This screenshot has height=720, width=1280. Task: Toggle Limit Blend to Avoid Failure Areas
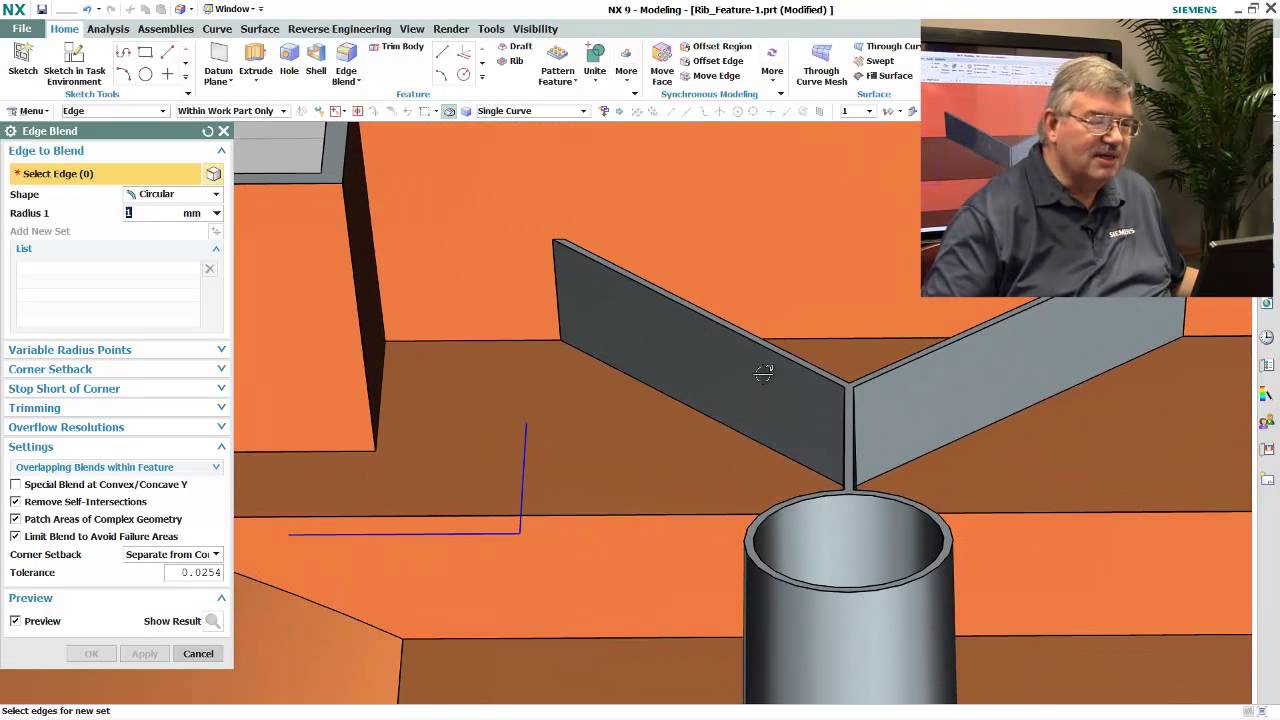(x=15, y=536)
